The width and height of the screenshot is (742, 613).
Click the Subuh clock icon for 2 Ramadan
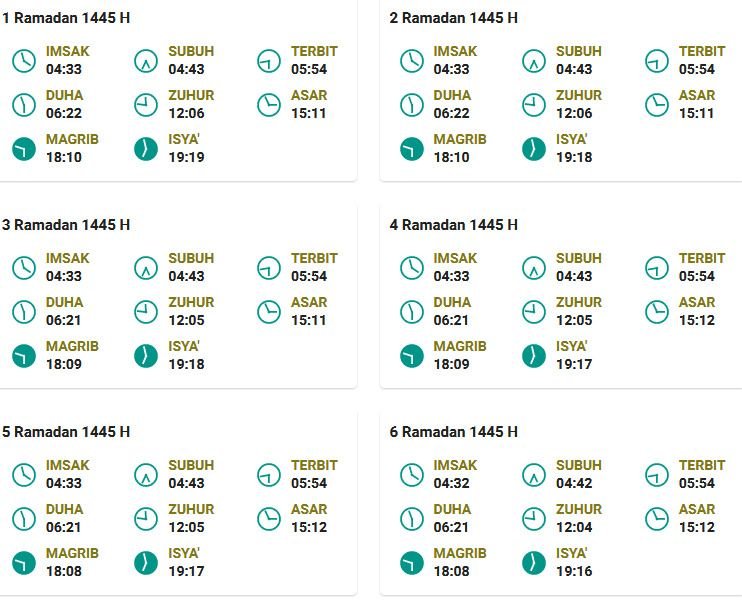[x=534, y=60]
